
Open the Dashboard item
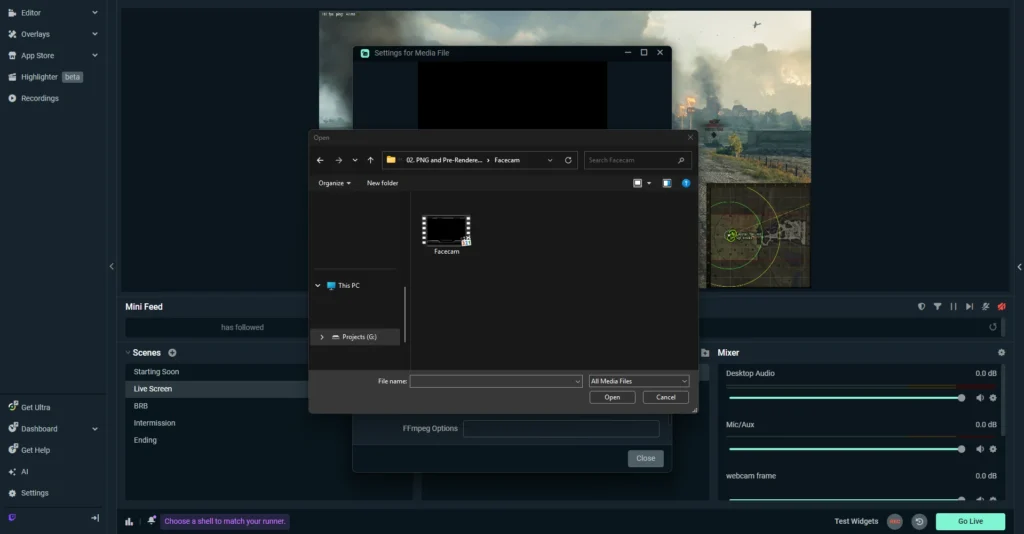pyautogui.click(x=39, y=429)
